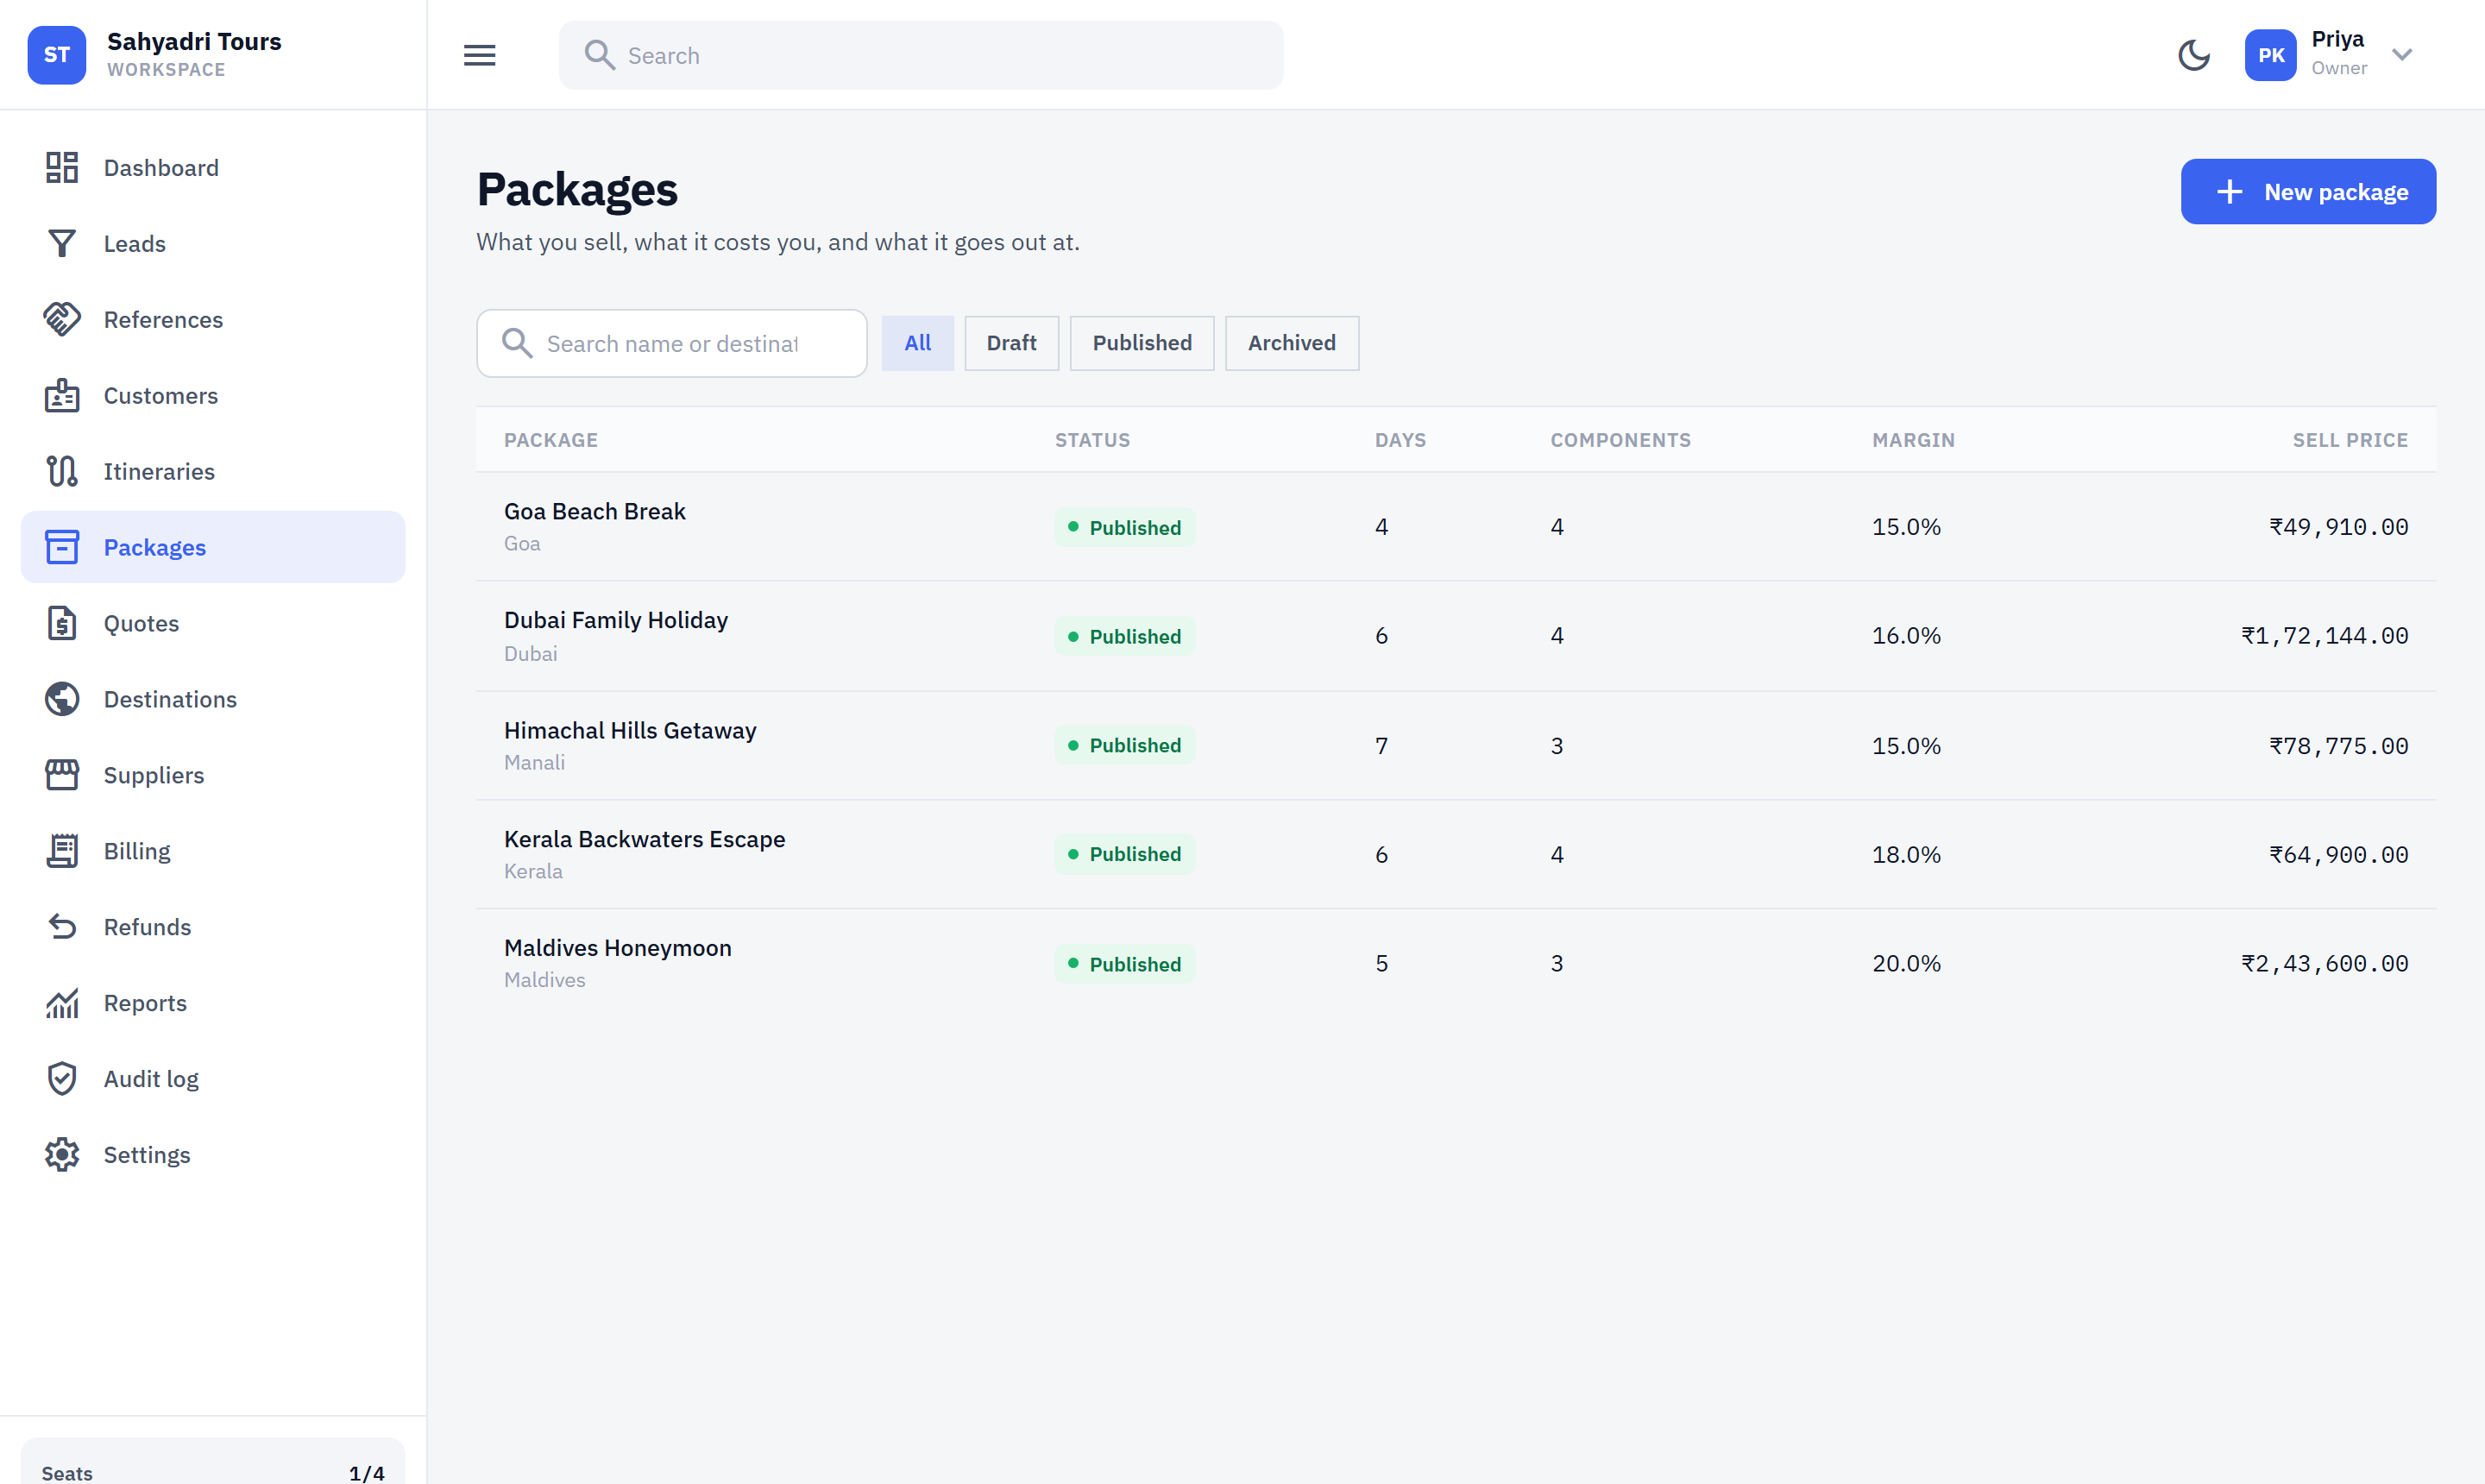Click the Audit log shield icon
Viewport: 2485px width, 1484px height.
click(61, 1080)
